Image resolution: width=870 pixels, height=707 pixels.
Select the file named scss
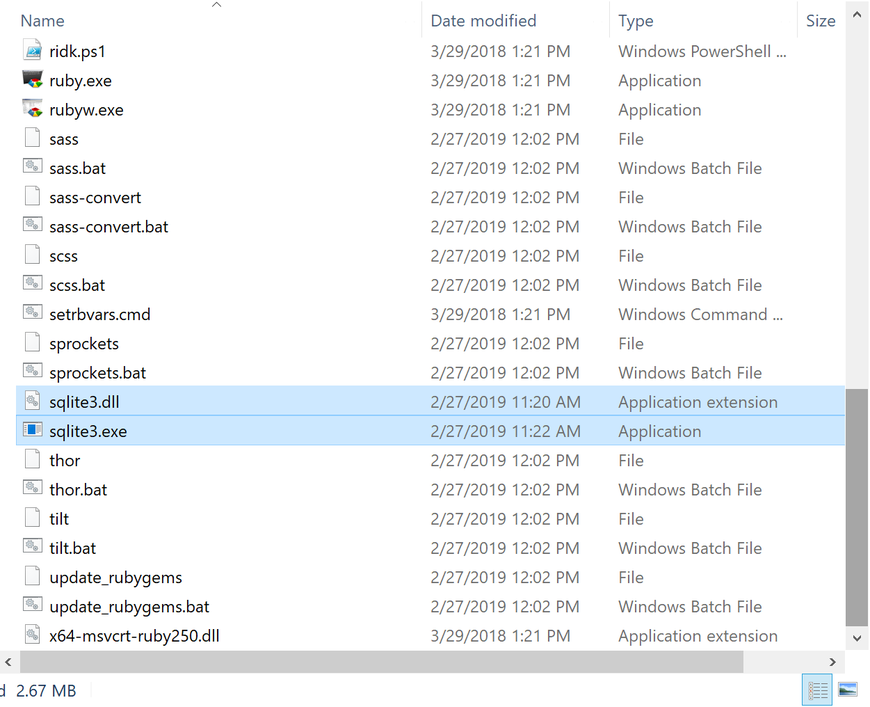coord(63,256)
